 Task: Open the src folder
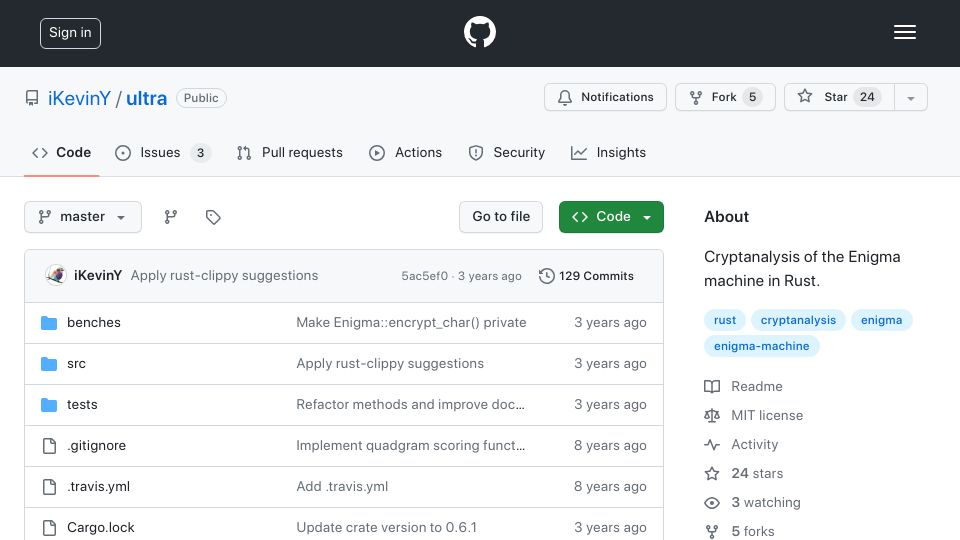pyautogui.click(x=76, y=364)
